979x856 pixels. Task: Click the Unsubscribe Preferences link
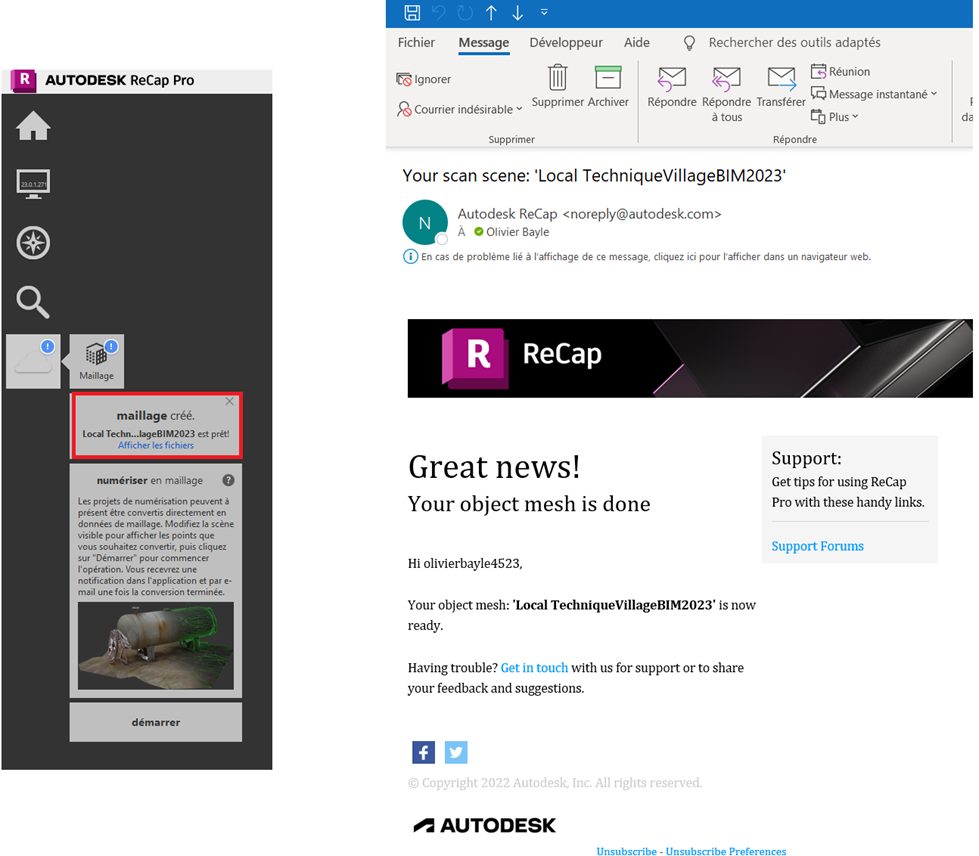726,851
